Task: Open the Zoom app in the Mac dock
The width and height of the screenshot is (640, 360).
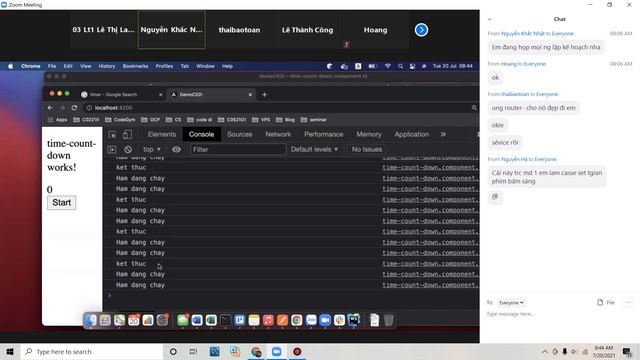Action: [x=325, y=320]
